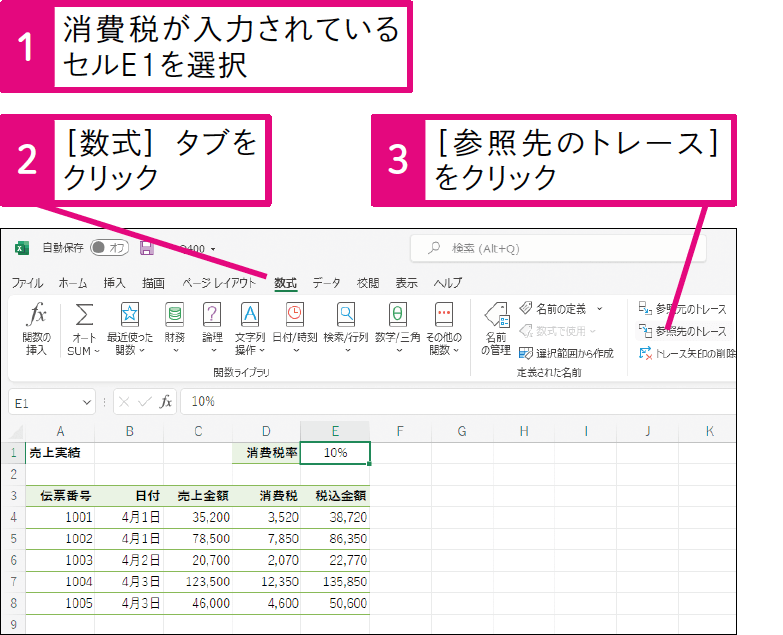Switch to the 描画 tab

[x=153, y=283]
